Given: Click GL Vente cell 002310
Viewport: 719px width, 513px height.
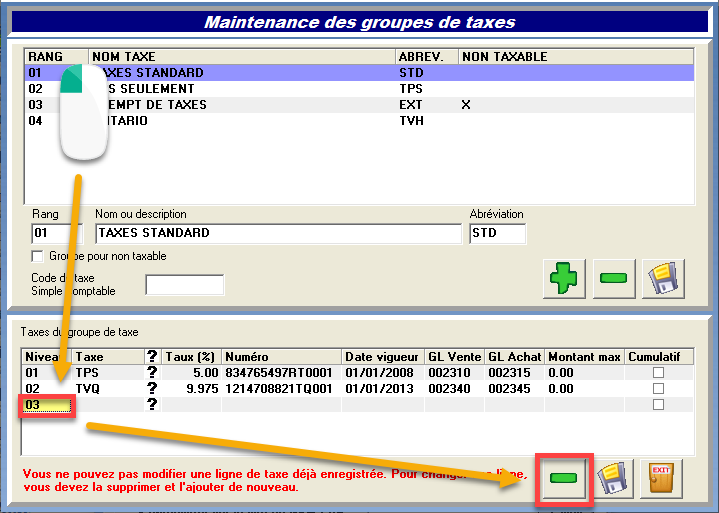Looking at the screenshot, I should pos(454,372).
